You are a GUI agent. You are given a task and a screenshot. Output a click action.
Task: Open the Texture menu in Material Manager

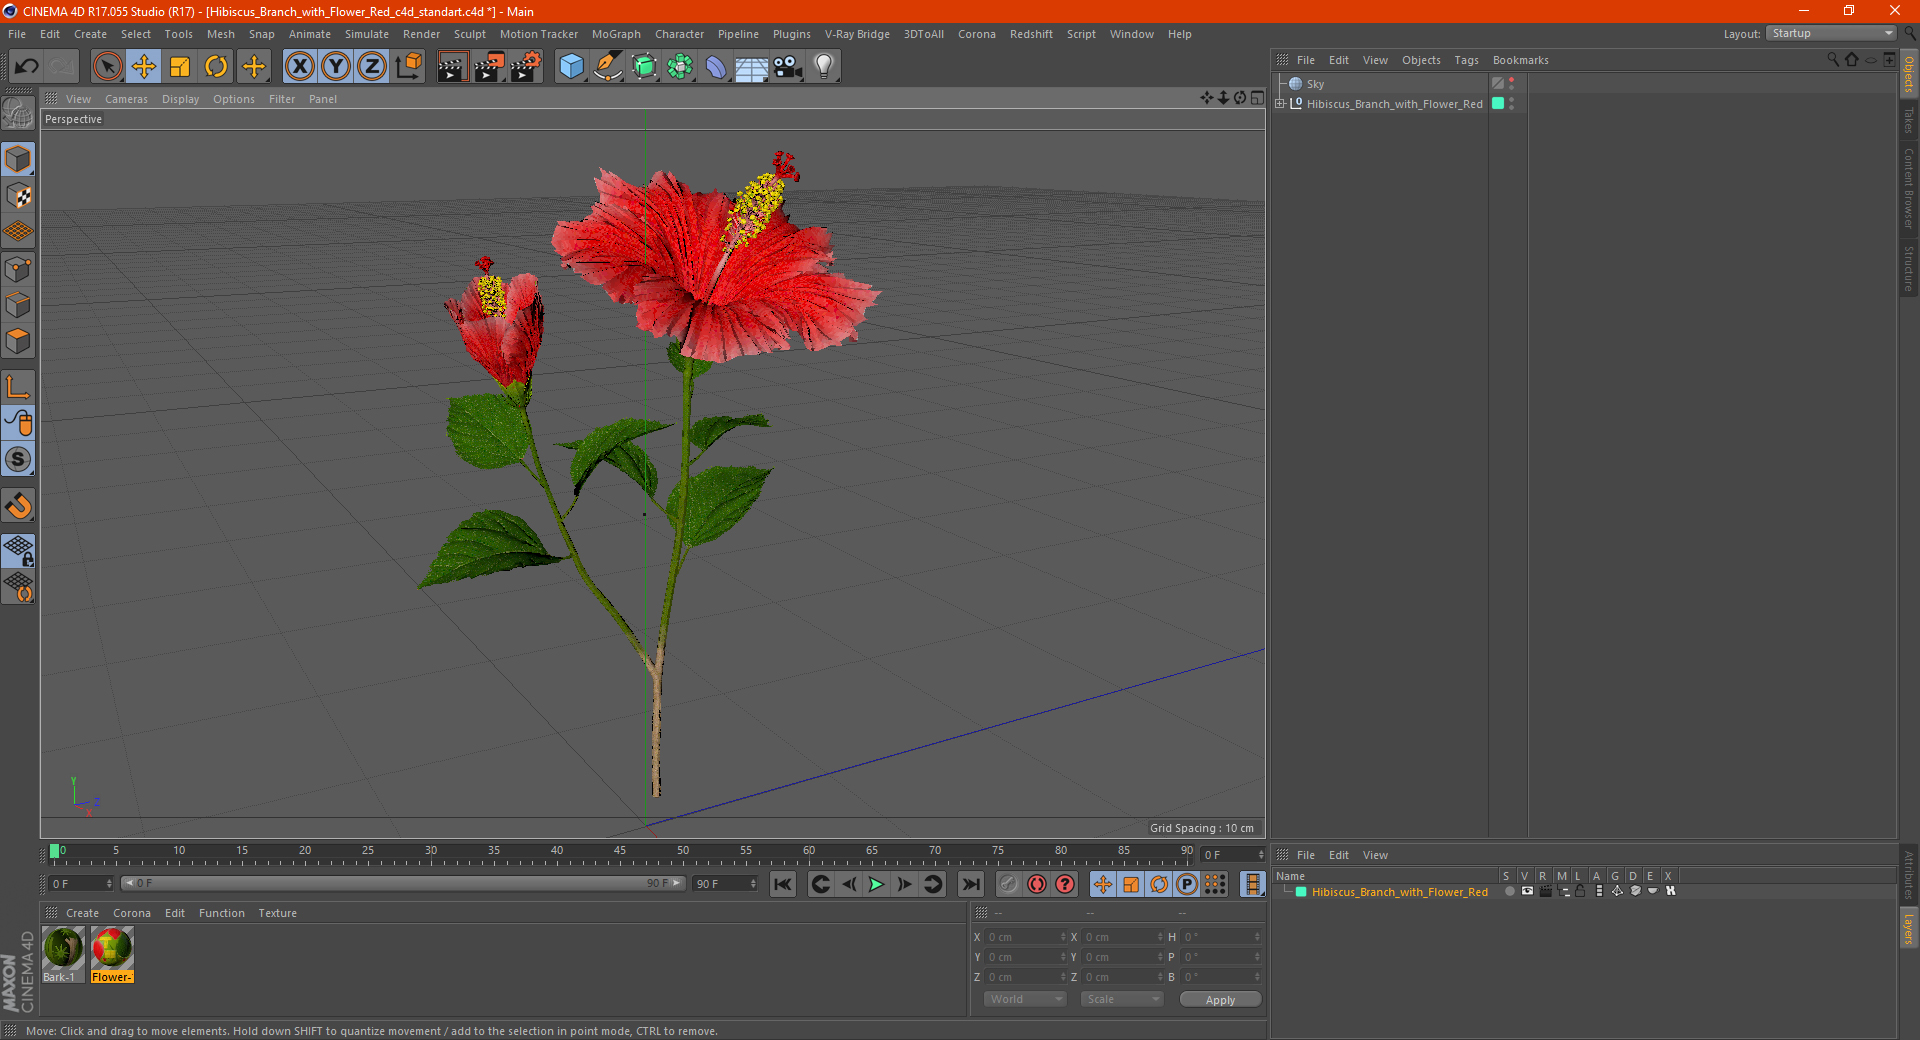pyautogui.click(x=277, y=913)
